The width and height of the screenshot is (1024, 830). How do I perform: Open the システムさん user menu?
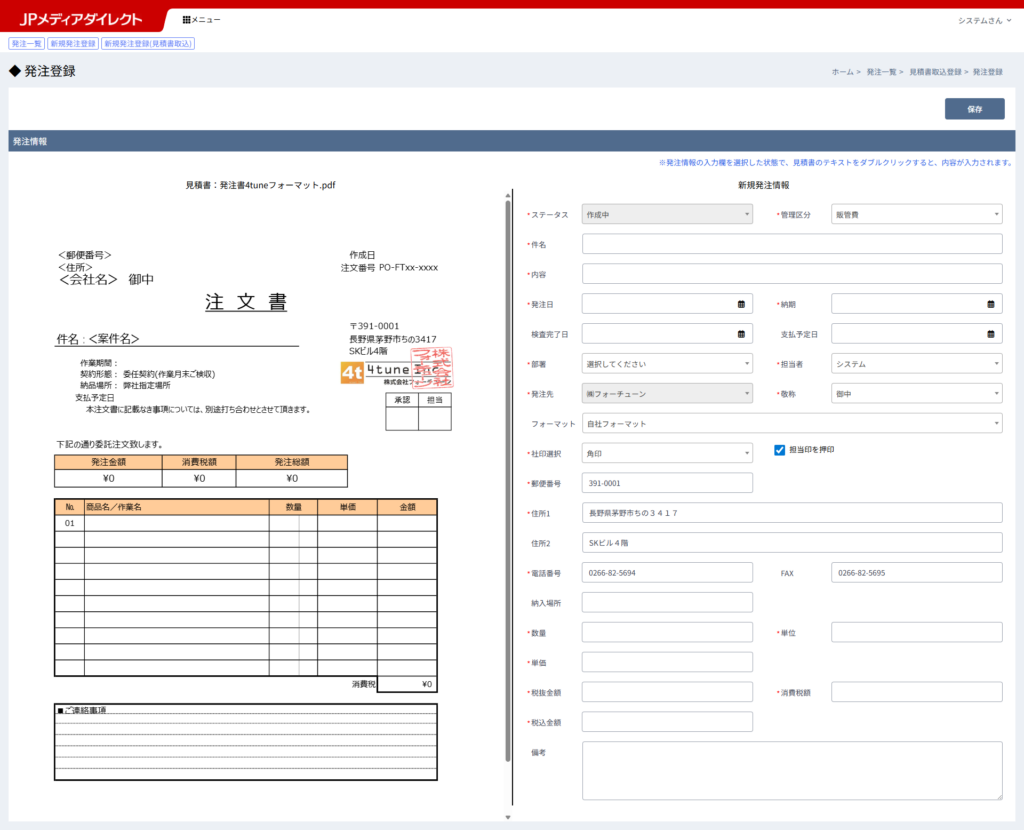pyautogui.click(x=982, y=20)
